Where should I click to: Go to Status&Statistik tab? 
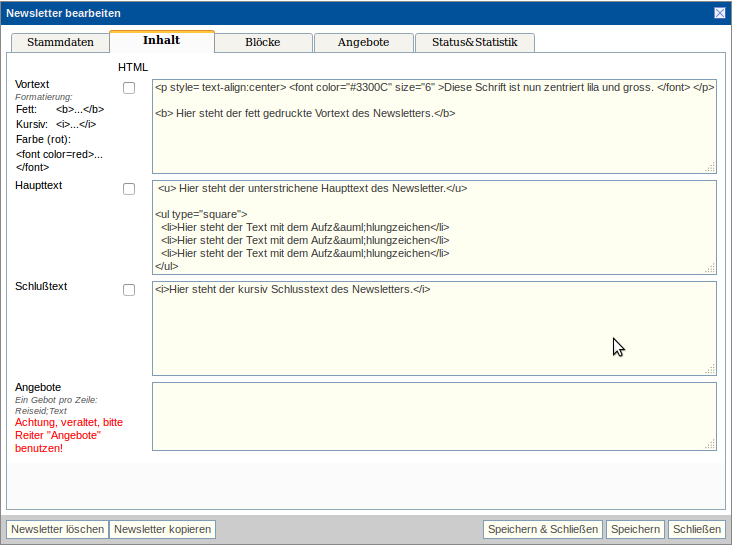474,42
